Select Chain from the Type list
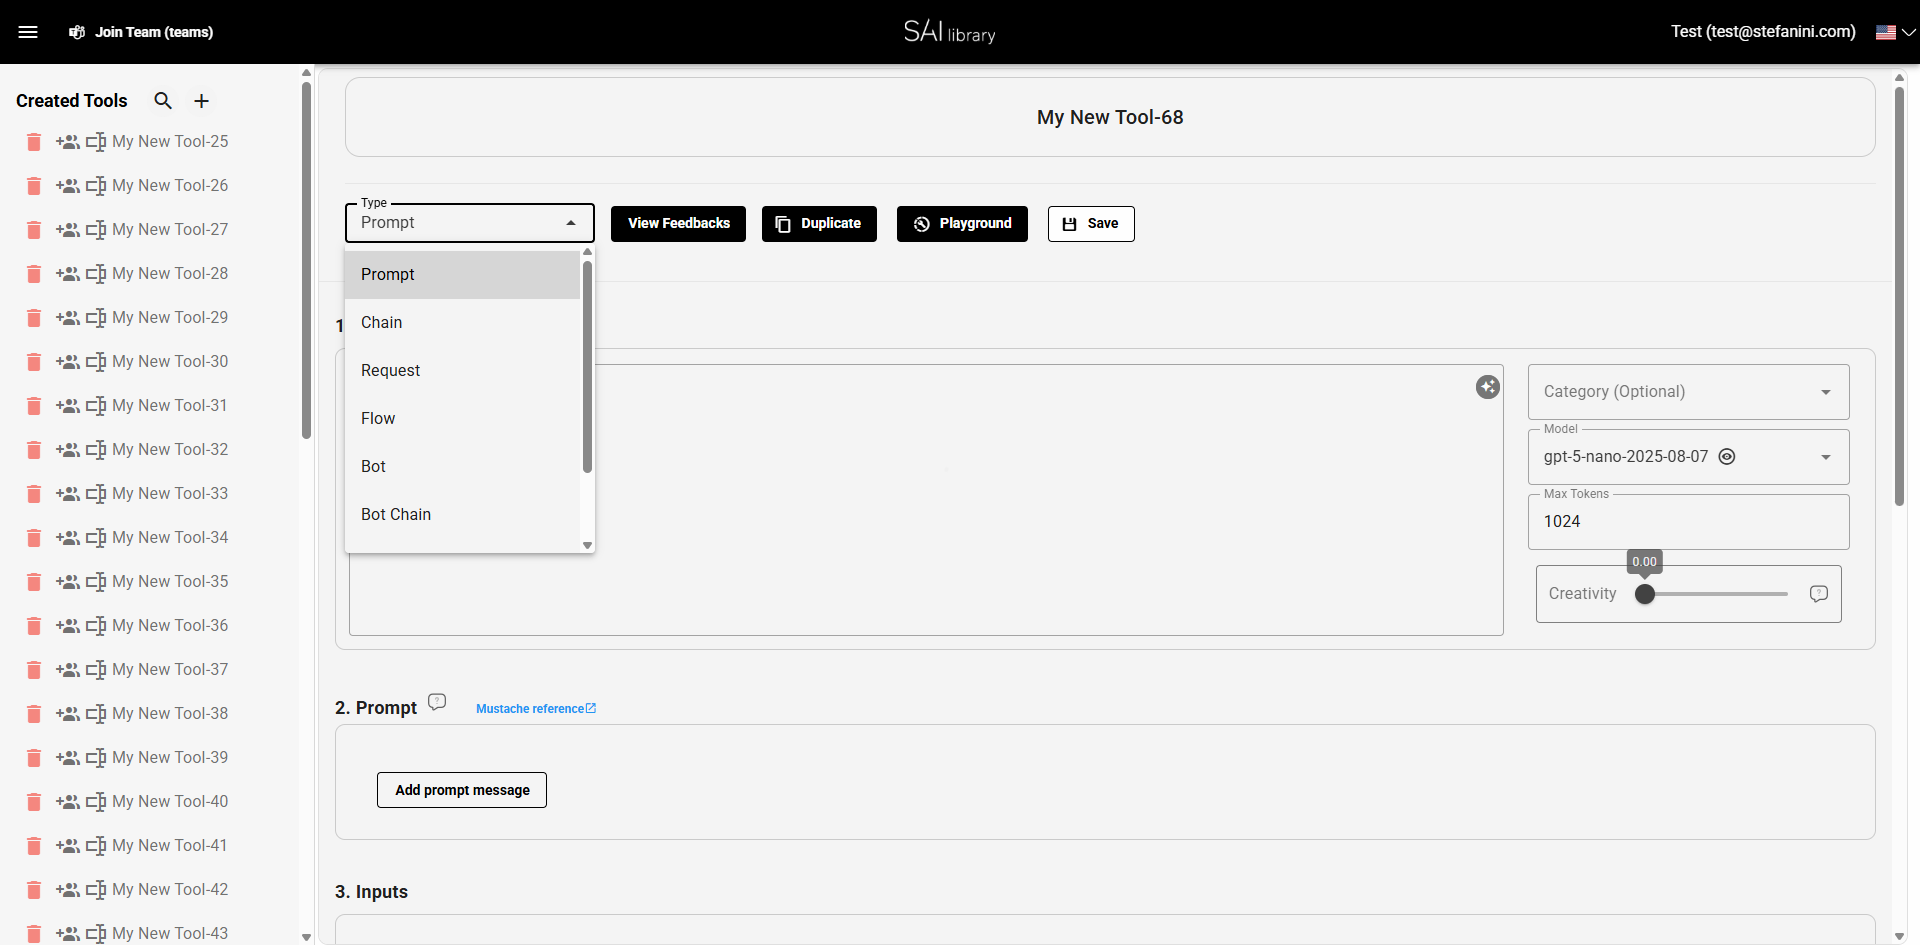Screen dimensions: 1920x945 pyautogui.click(x=382, y=322)
